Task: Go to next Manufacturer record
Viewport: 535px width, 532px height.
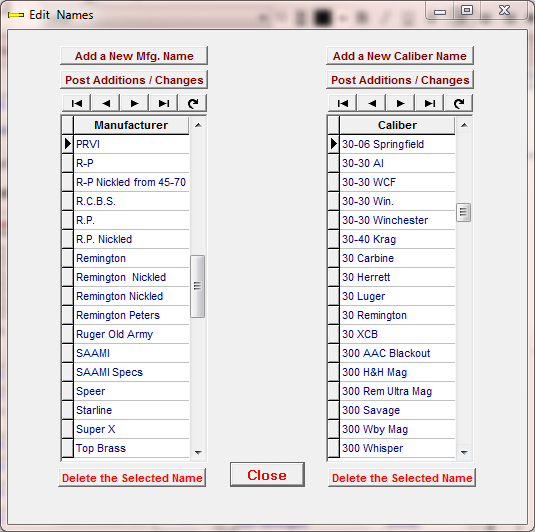Action: (135, 103)
